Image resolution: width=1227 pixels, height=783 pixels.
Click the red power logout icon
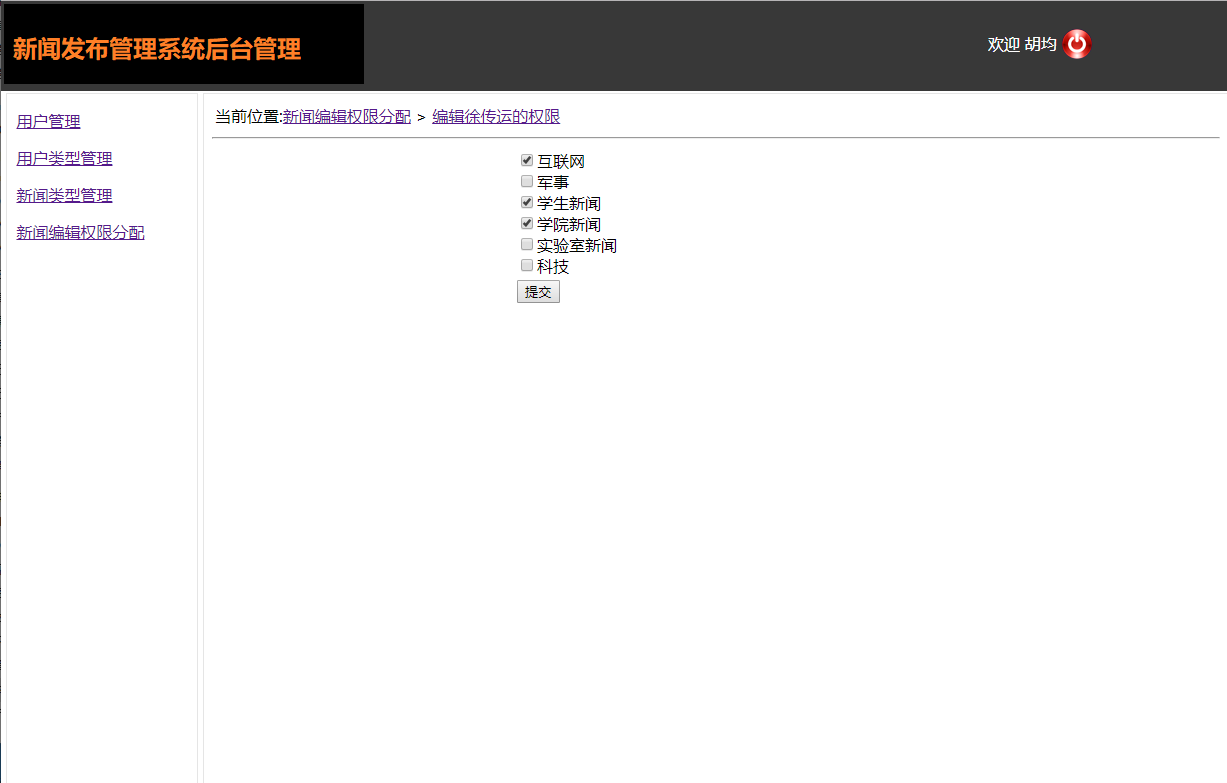(x=1077, y=43)
